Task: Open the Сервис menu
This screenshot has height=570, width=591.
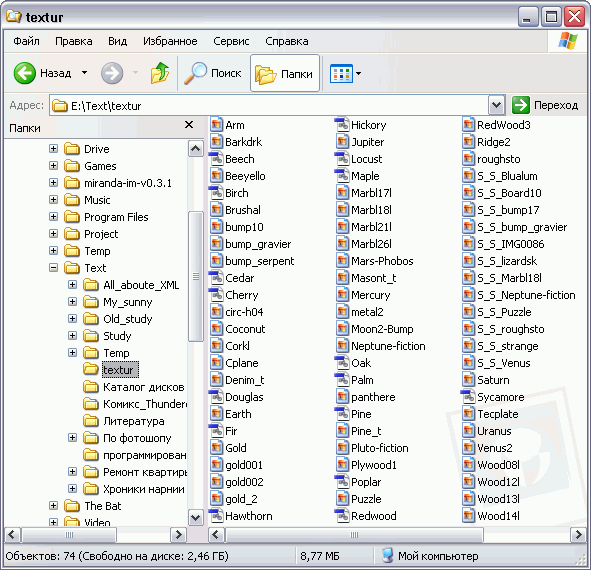Action: point(231,41)
